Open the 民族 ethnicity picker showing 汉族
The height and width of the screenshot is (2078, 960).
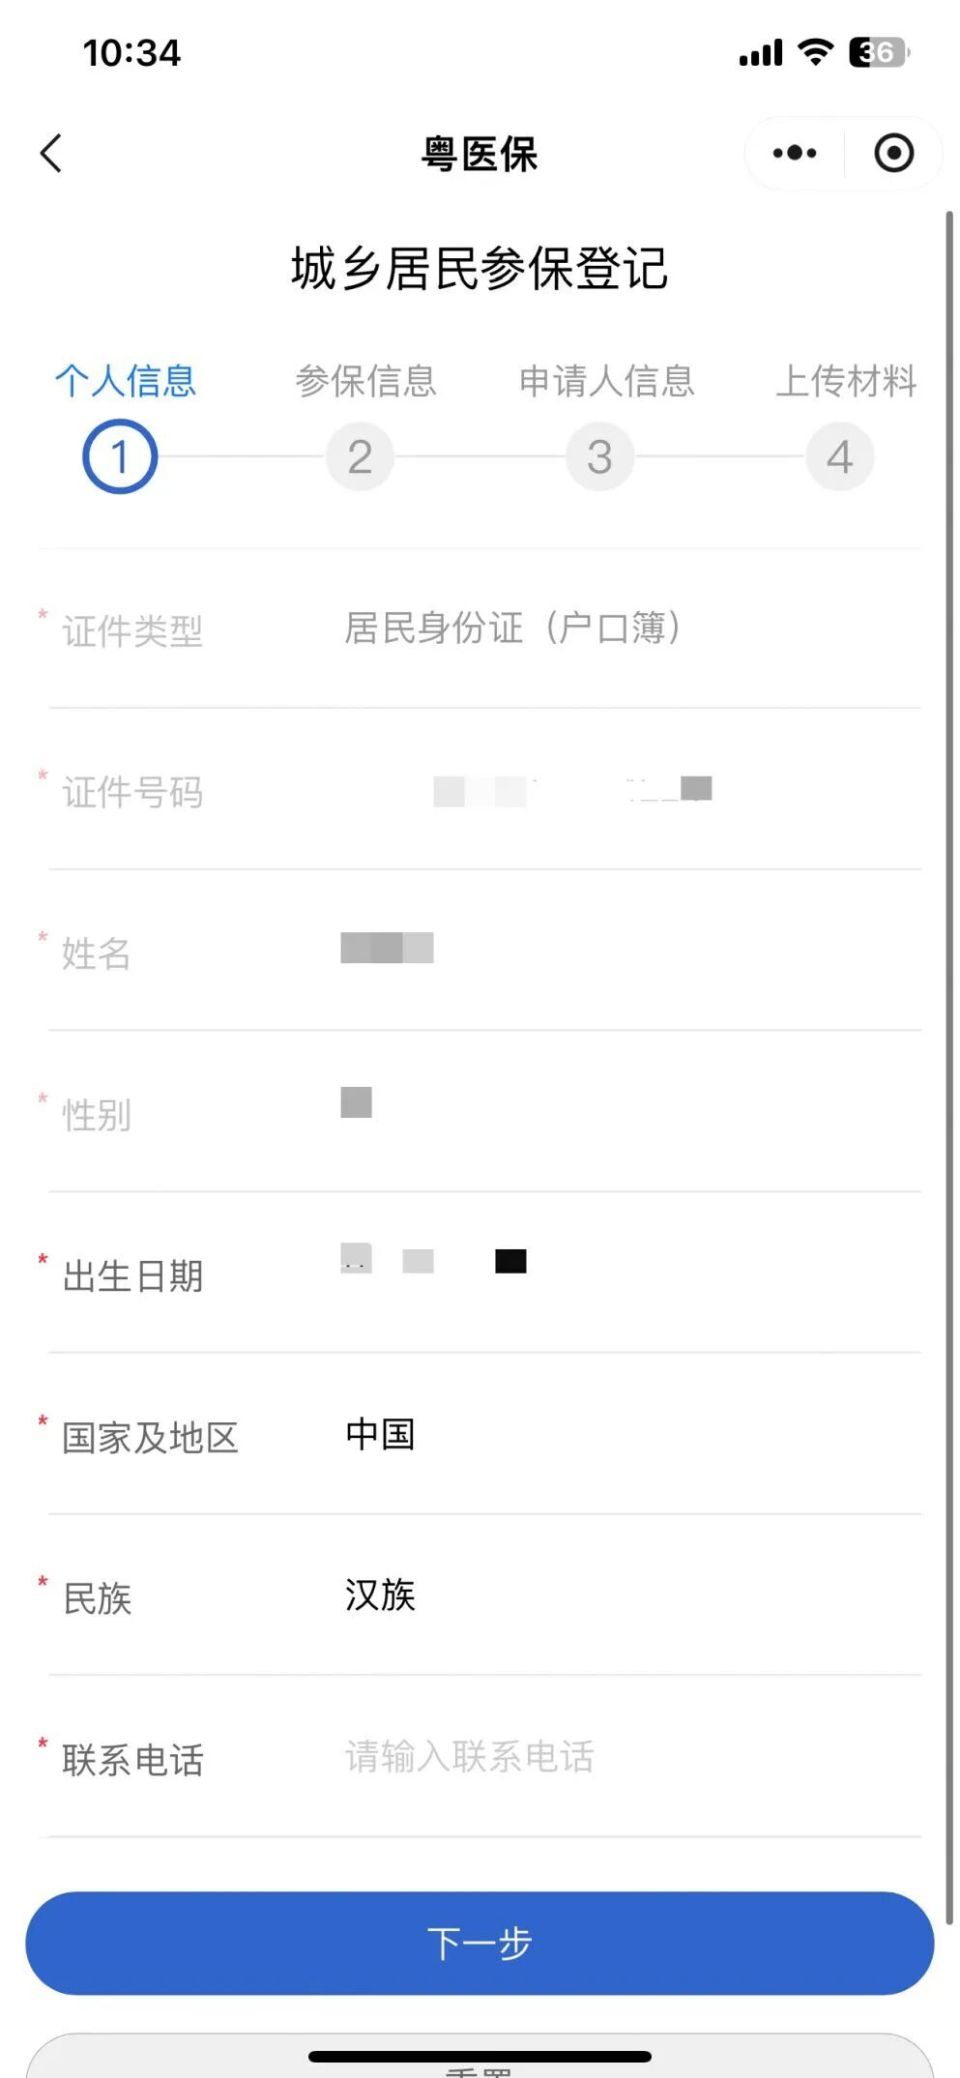click(378, 1597)
